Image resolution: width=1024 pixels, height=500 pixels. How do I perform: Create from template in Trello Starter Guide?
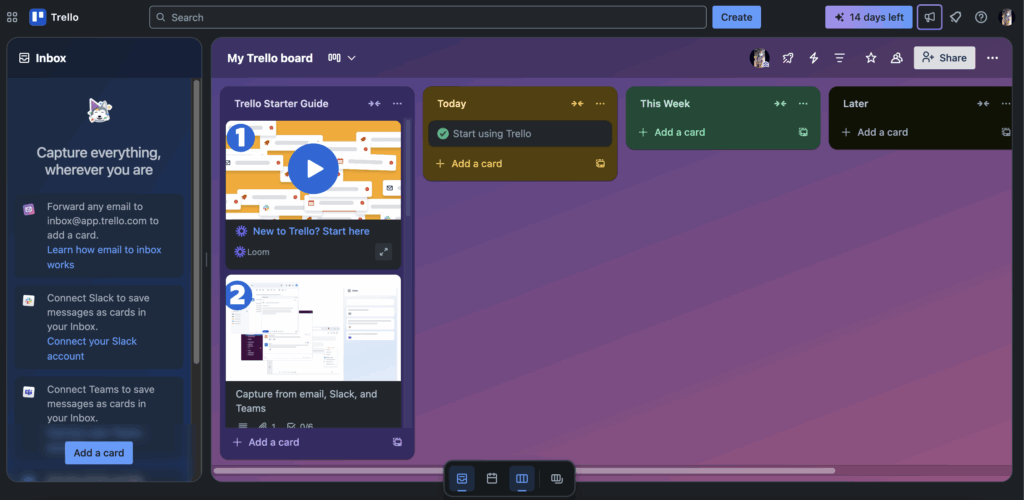(397, 442)
